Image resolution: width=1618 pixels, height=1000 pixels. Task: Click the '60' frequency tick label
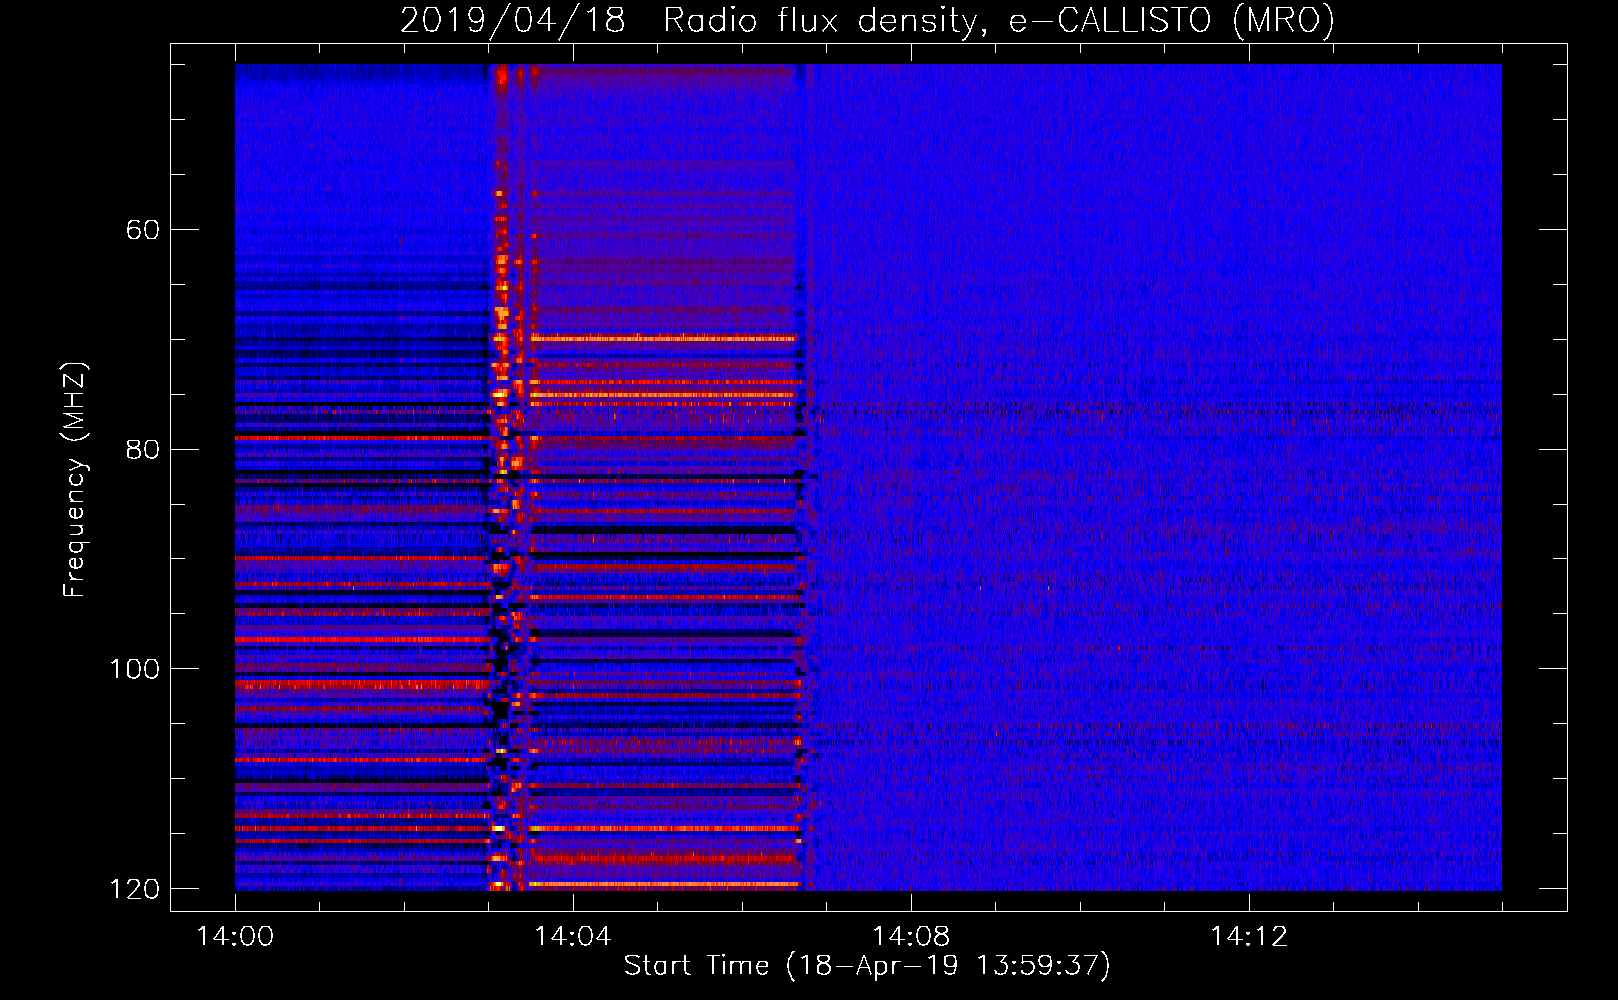(x=143, y=230)
